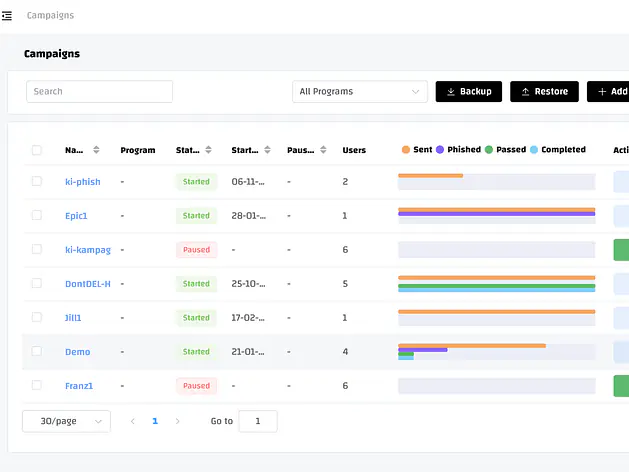Image resolution: width=629 pixels, height=472 pixels.
Task: Open the Franz1 campaign link
Action: (79, 385)
